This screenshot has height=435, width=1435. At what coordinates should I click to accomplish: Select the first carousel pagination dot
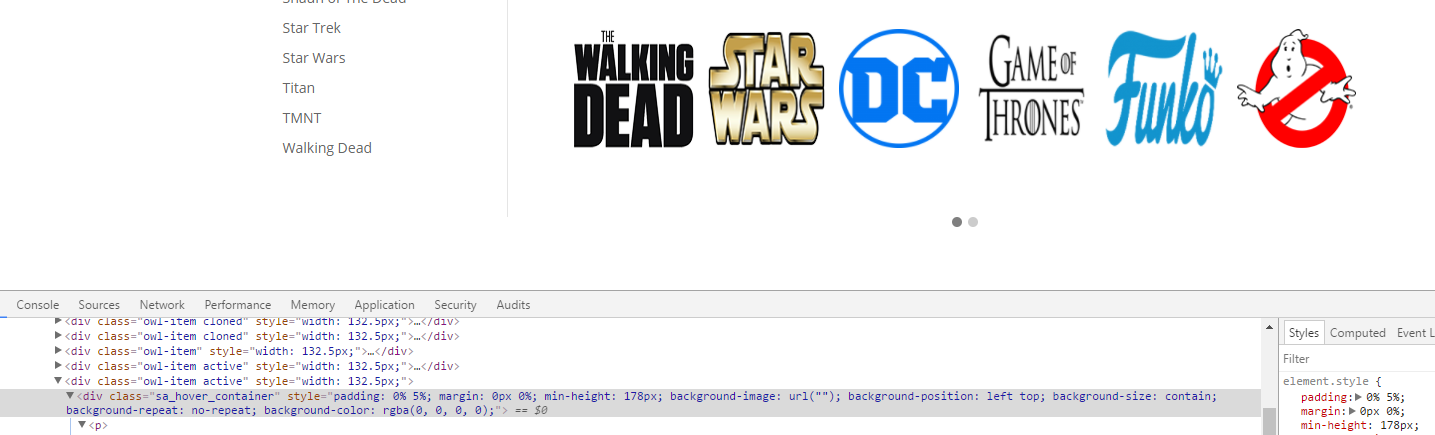coord(957,222)
